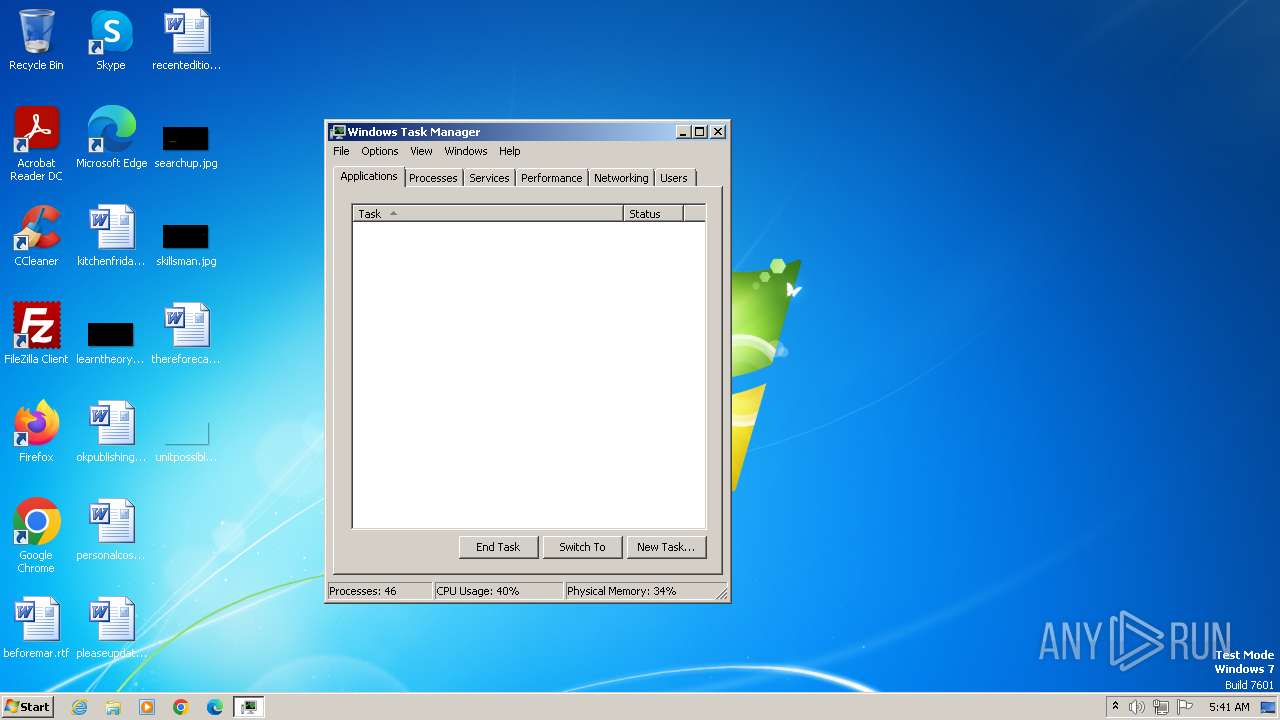Viewport: 1280px width, 720px height.
Task: Launch Skype from the desktop
Action: 111,40
